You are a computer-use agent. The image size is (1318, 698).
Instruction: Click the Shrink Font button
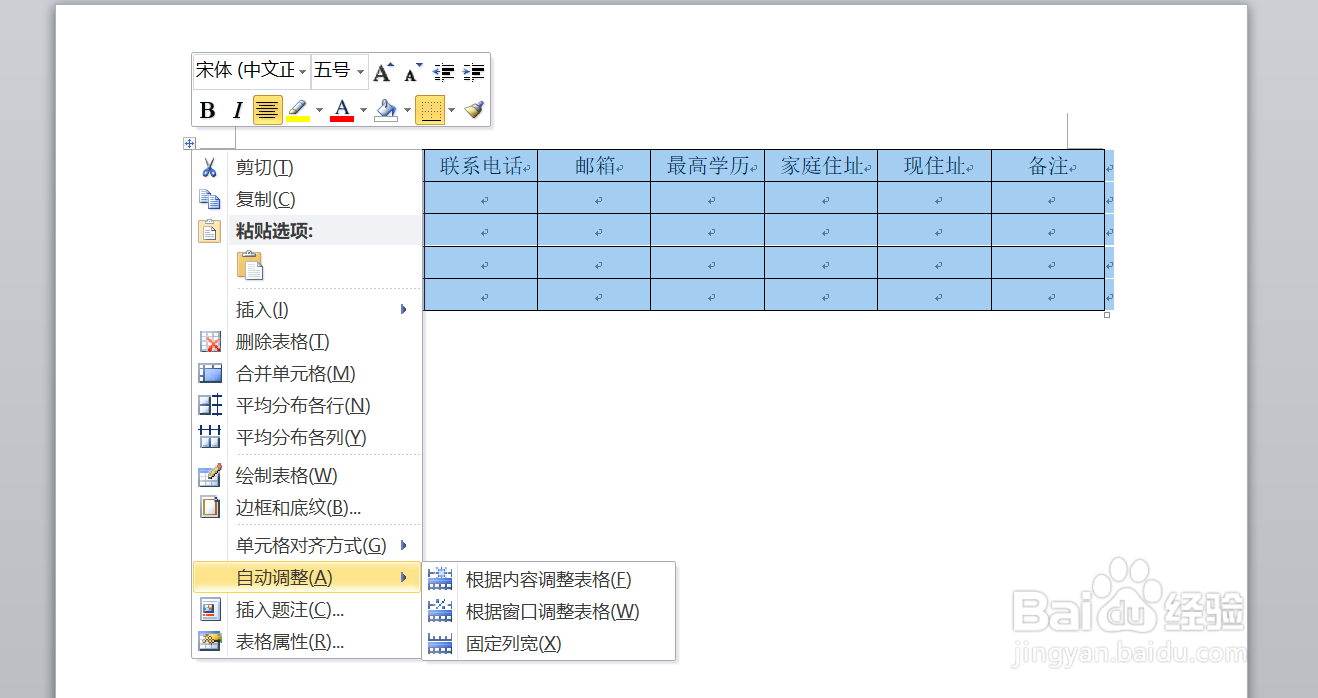(x=411, y=73)
